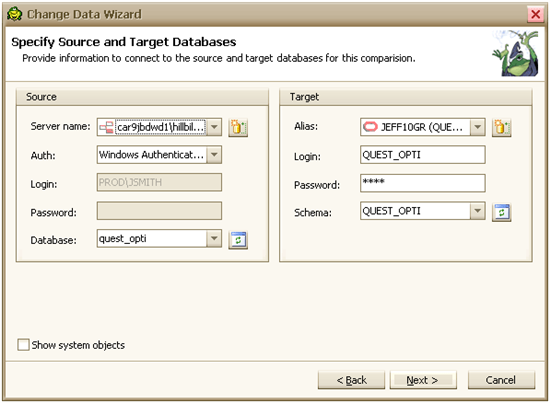Open the Alias dropdown arrow

477,127
